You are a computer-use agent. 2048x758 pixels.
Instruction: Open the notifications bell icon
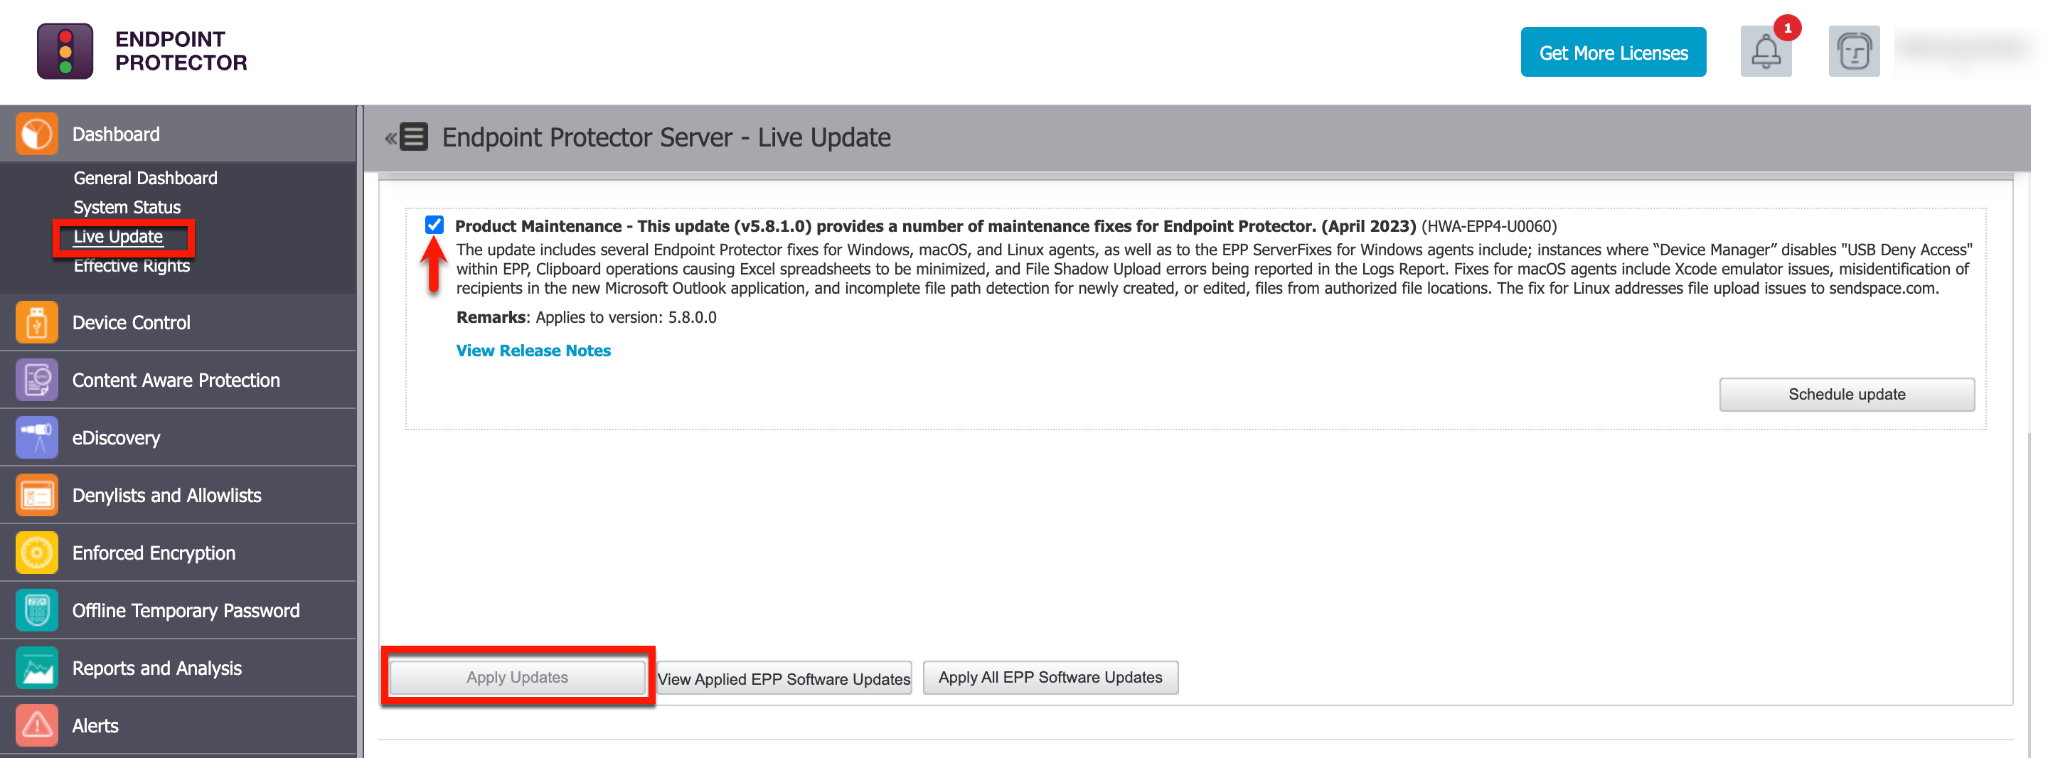1766,52
